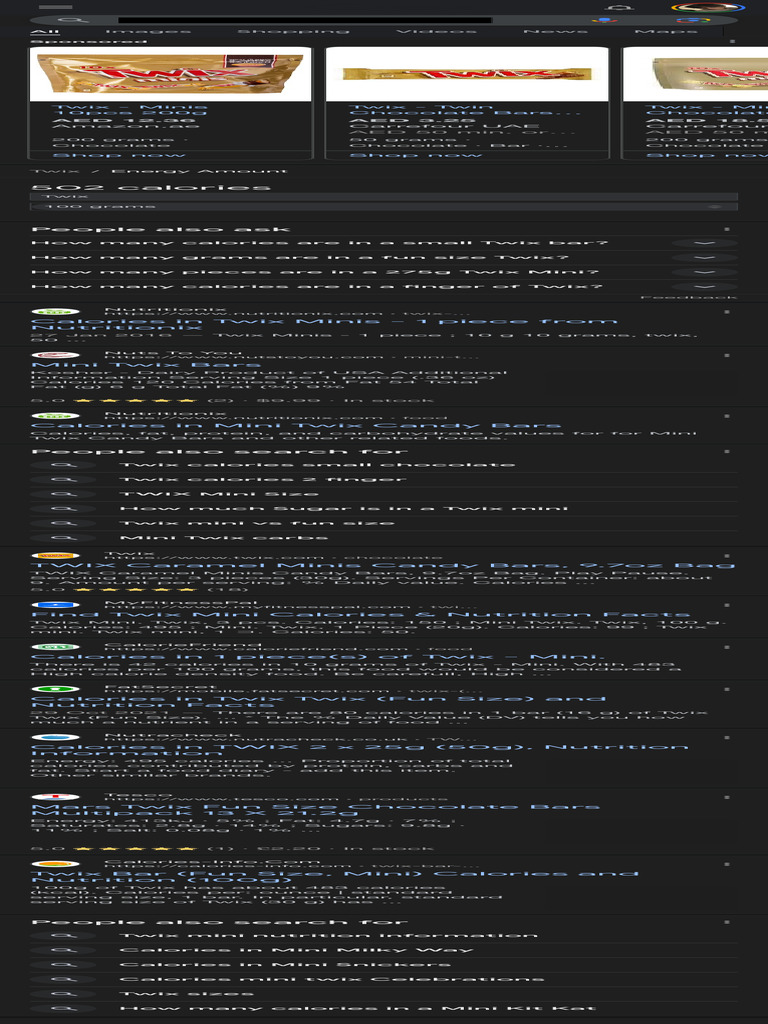Open the hamburger menu icon at top
This screenshot has height=1024, width=768.
click(x=56, y=7)
